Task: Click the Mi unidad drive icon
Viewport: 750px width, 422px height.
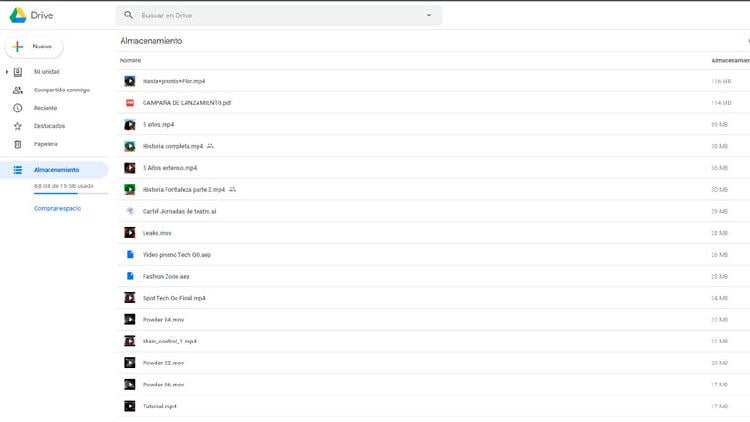Action: tap(18, 72)
